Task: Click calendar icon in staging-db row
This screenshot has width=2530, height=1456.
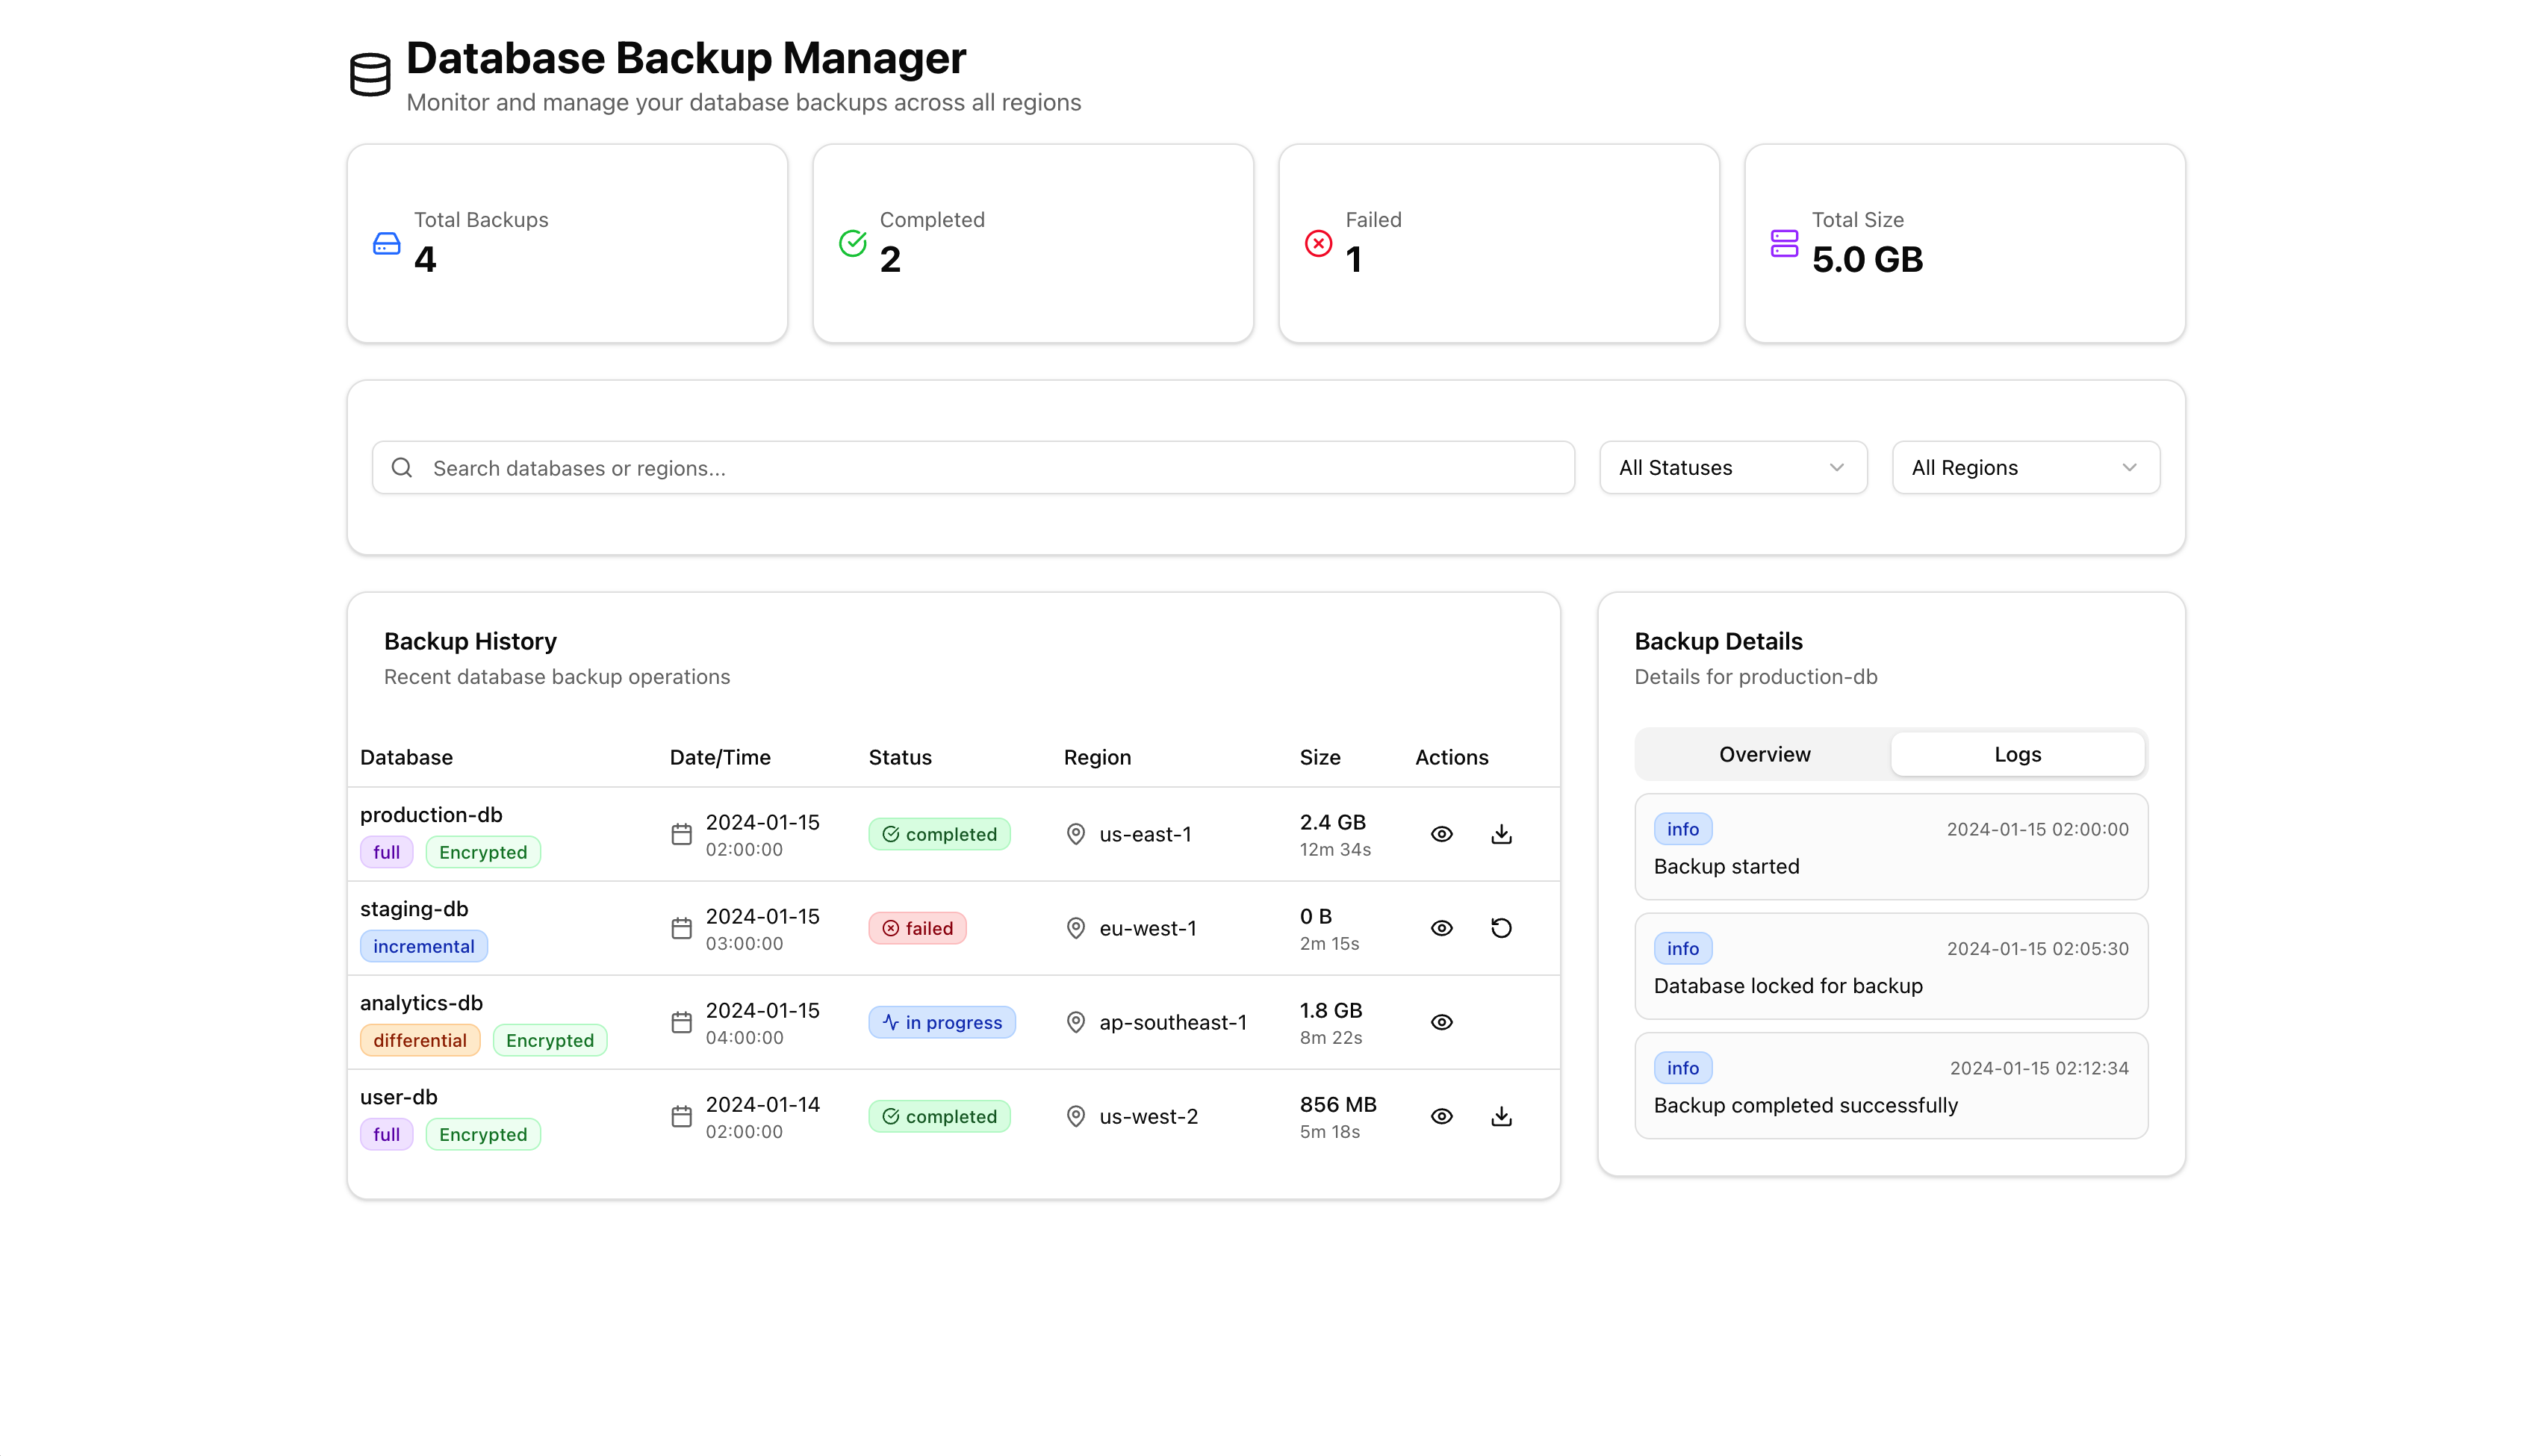Action: pos(681,928)
